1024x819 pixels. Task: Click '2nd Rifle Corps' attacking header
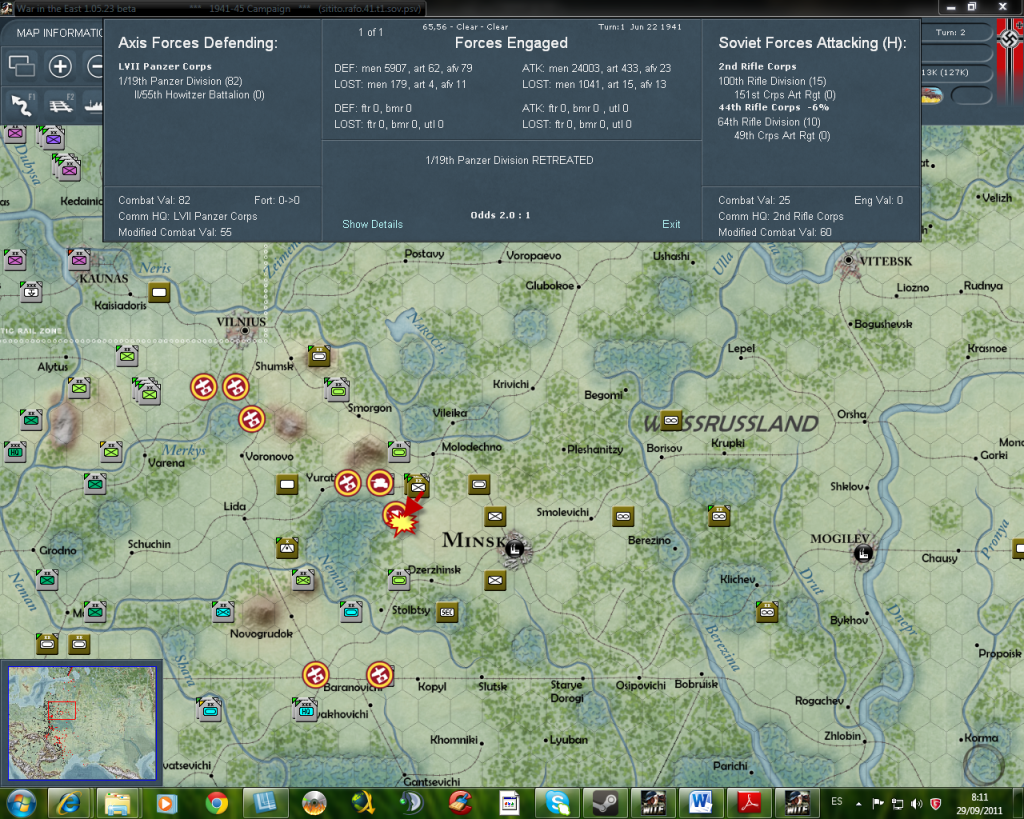pos(758,67)
